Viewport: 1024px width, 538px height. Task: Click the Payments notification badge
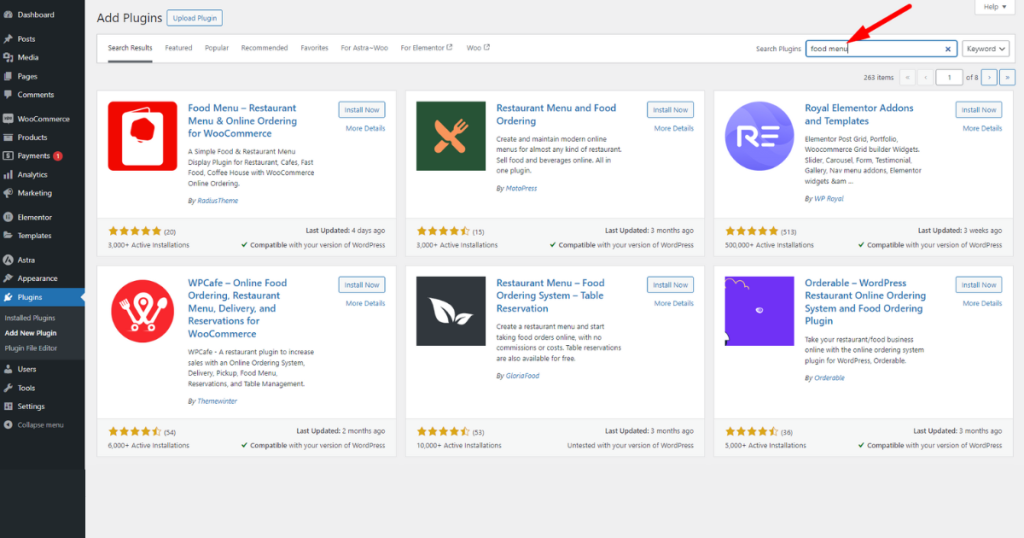click(x=57, y=156)
